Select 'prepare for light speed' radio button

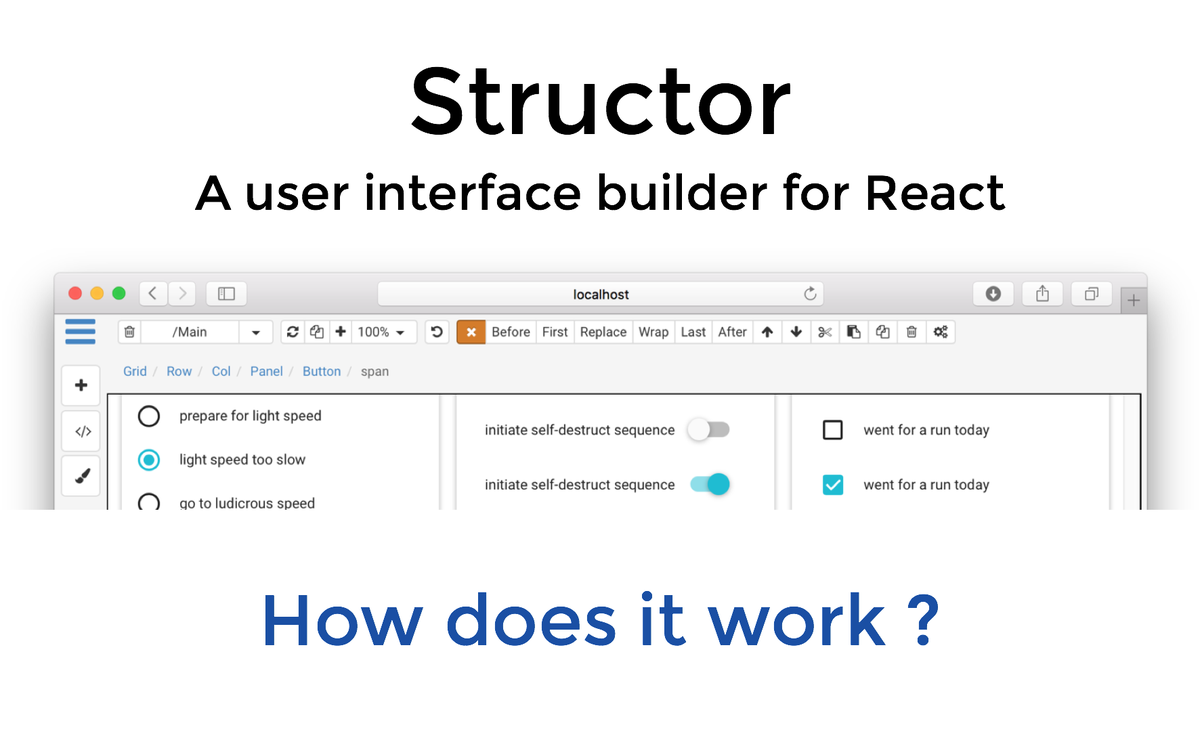(x=149, y=416)
